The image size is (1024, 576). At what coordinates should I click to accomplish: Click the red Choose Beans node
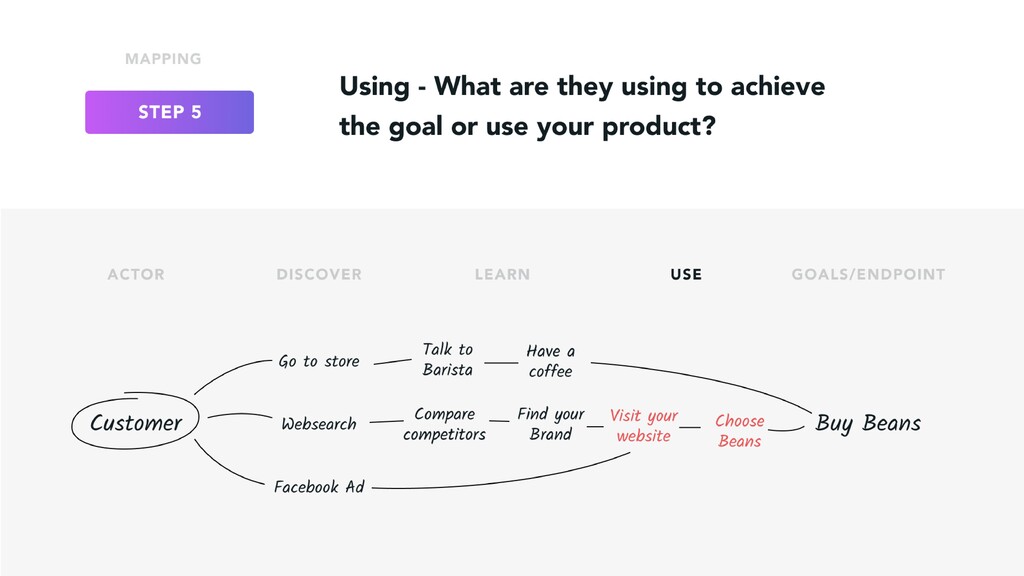point(739,430)
